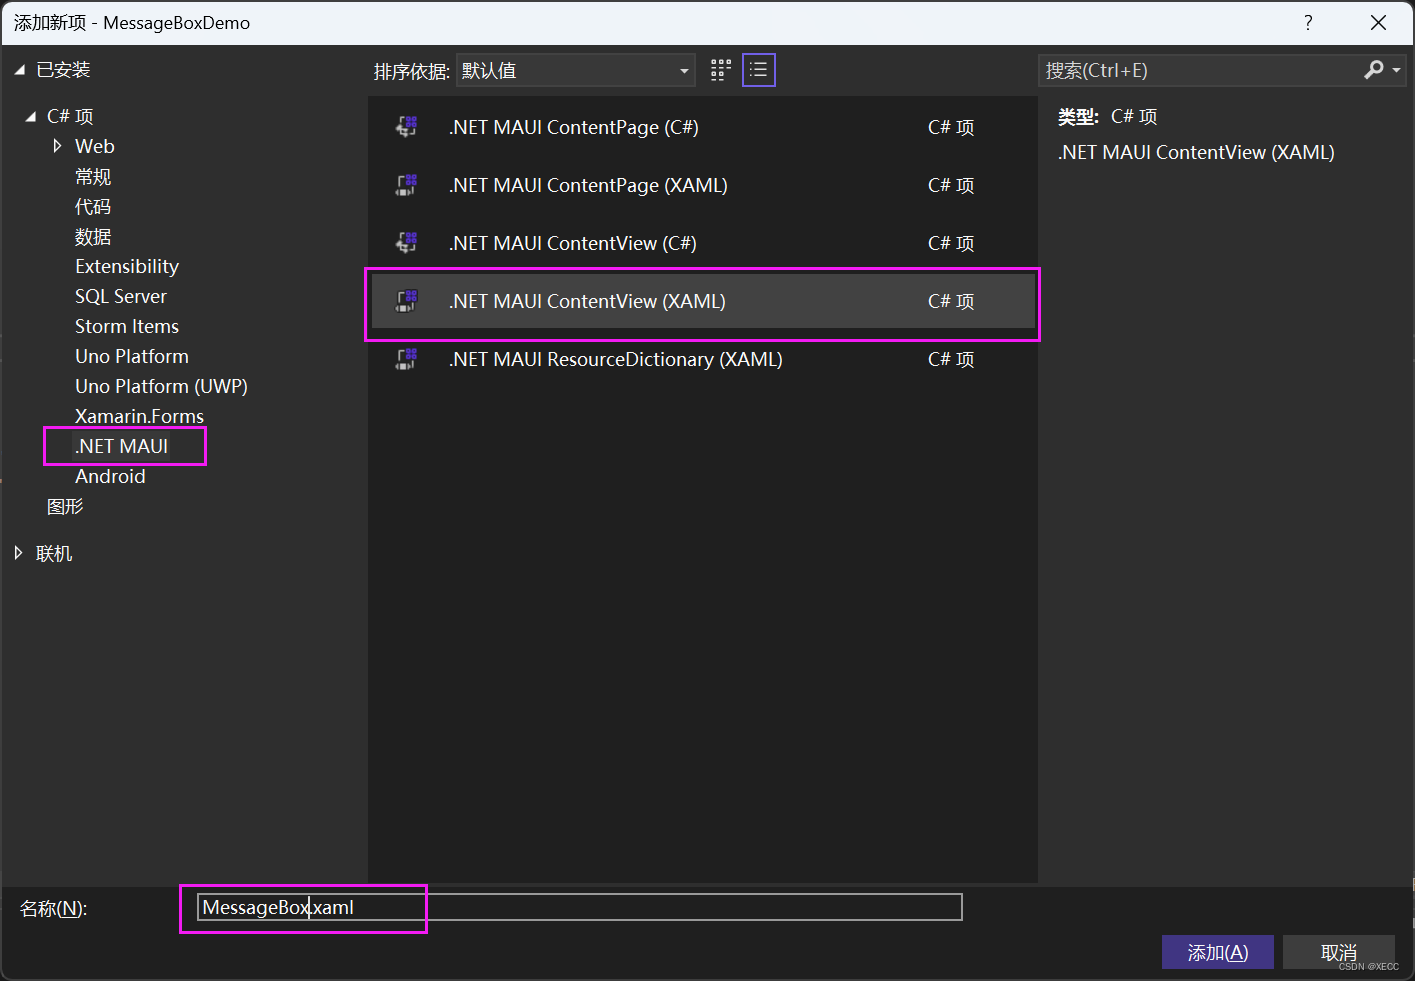Select the Android category
The image size is (1415, 981).
coord(110,476)
